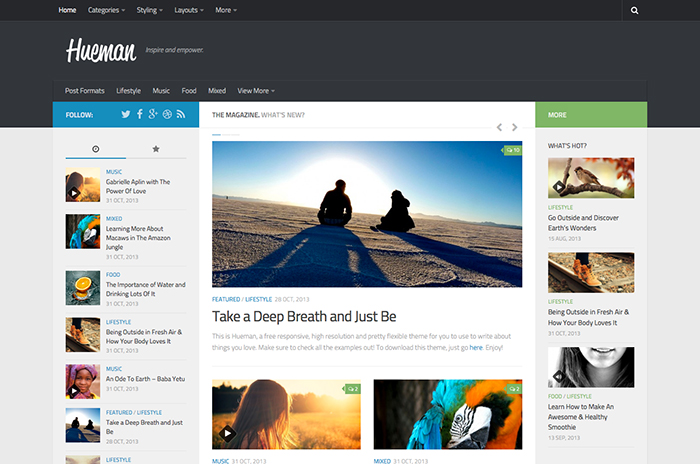Screen dimensions: 700x464
Task: Open FOOD category above Water post
Action: pos(113,274)
